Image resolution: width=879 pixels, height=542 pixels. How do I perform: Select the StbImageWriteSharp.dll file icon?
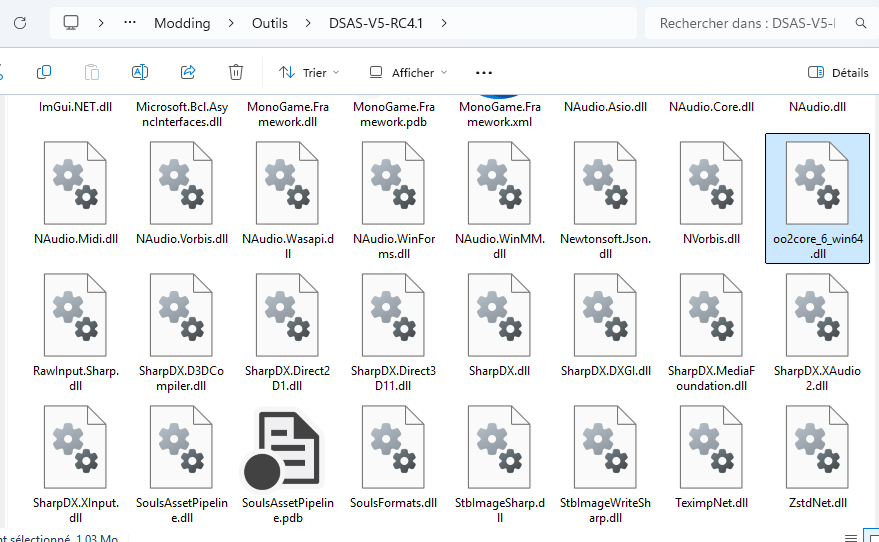[x=605, y=448]
